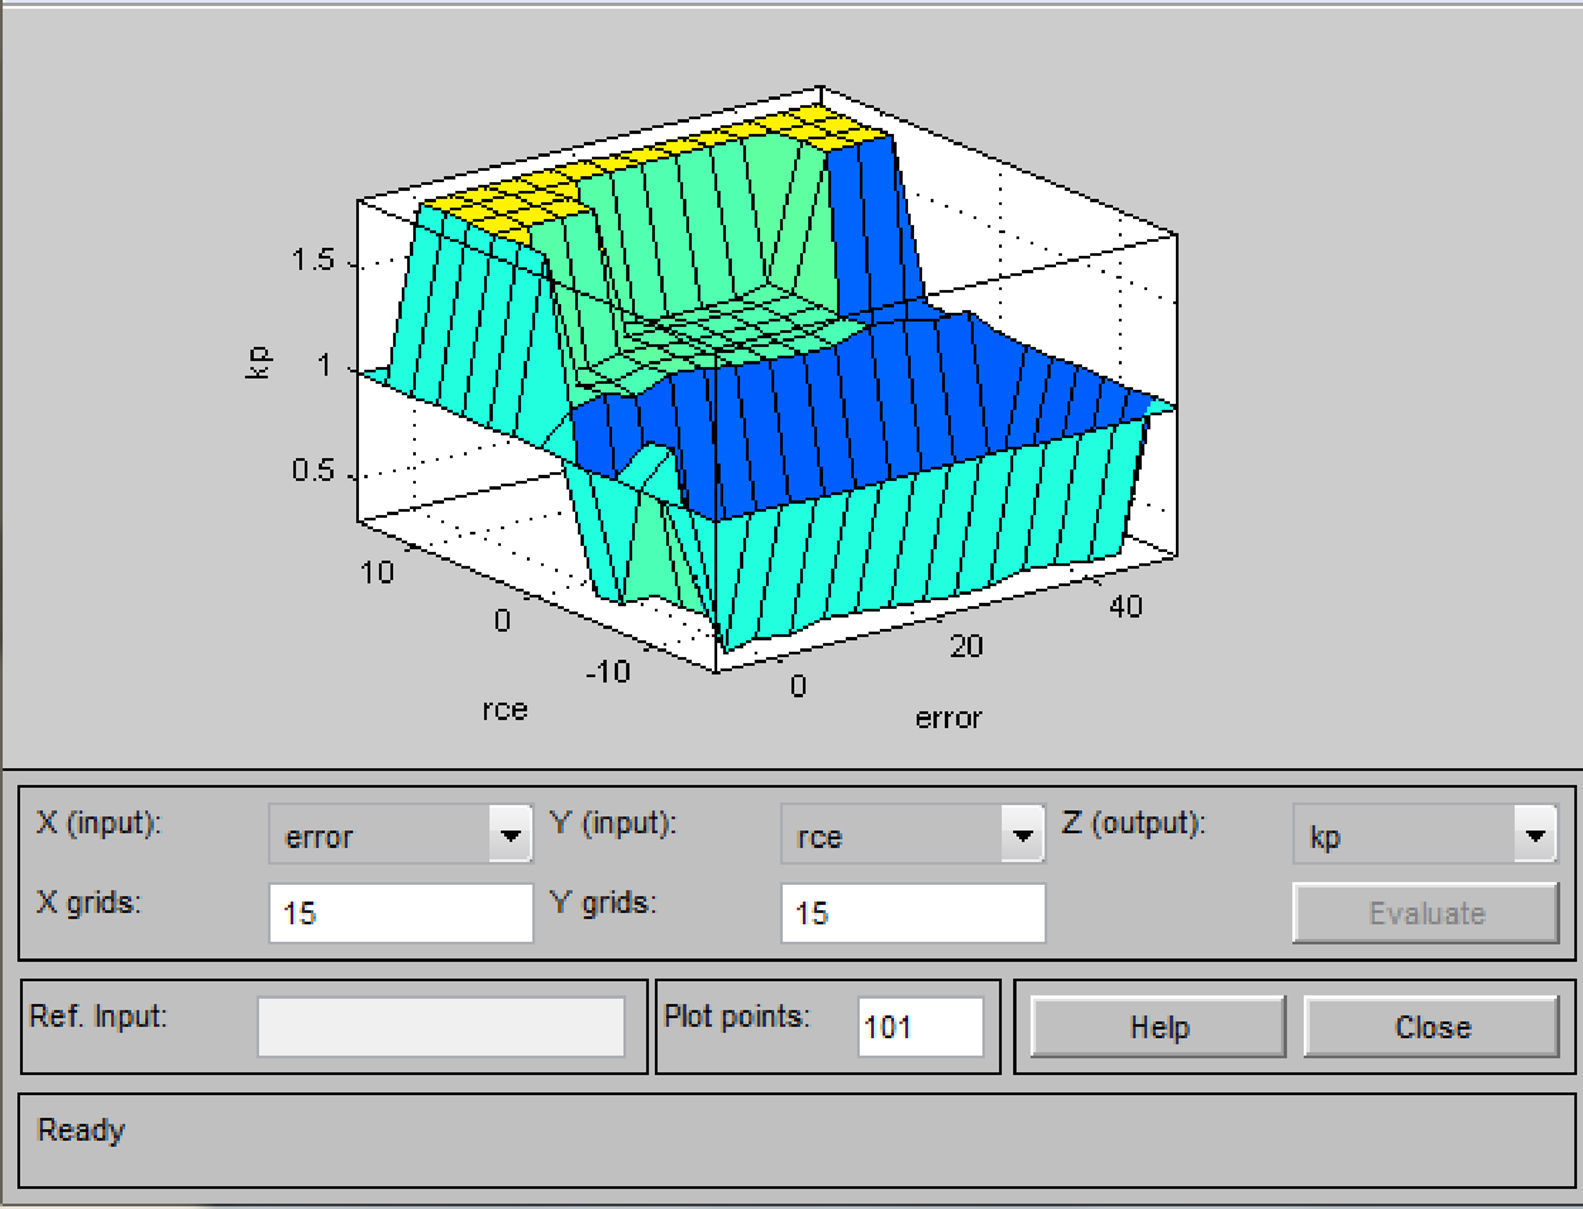Select the rce axis label

(504, 710)
